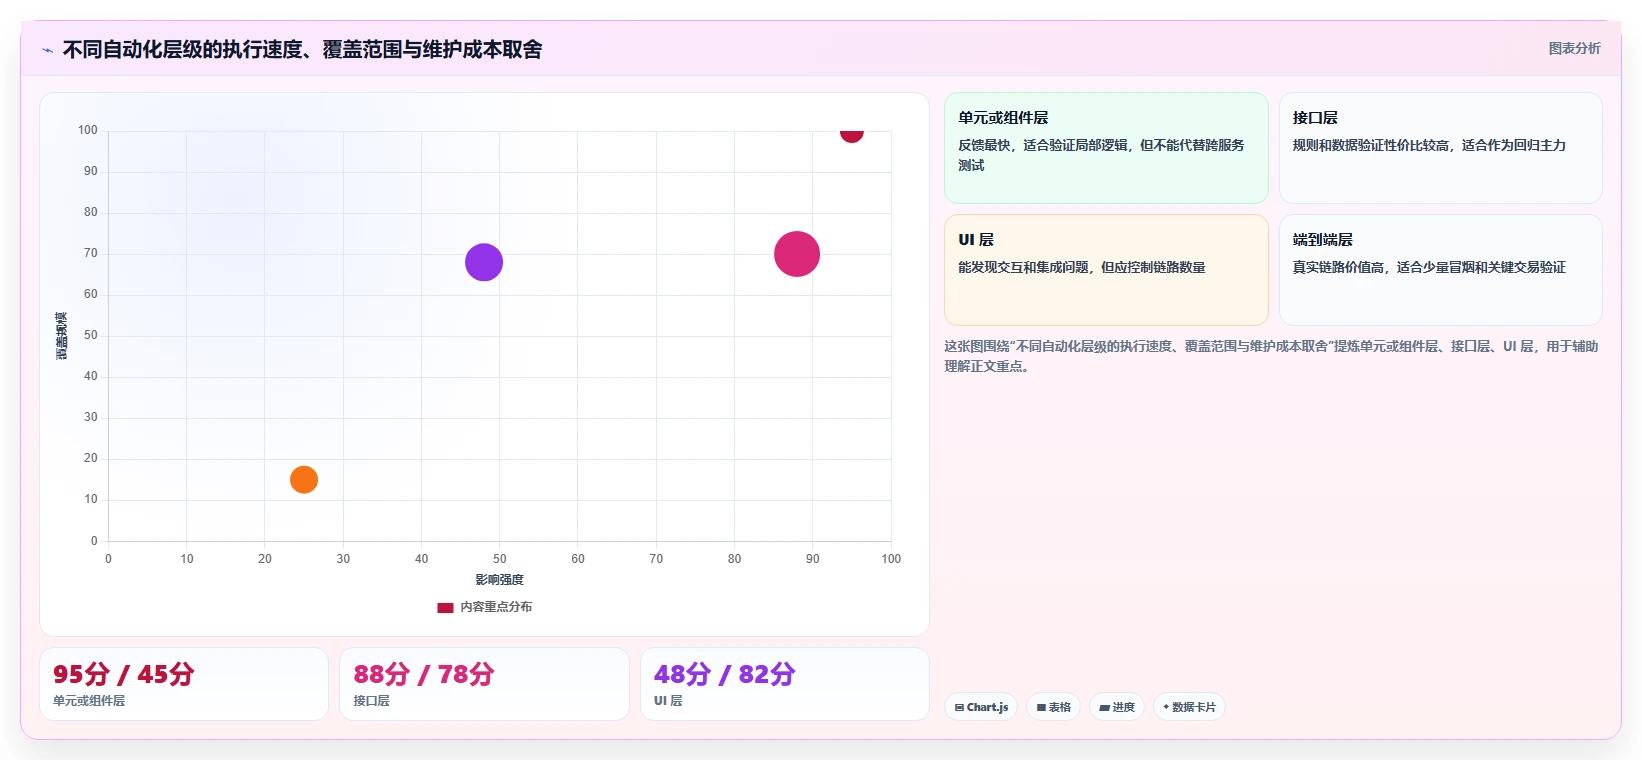Click the large pink bubble on the chart
Image resolution: width=1642 pixels, height=760 pixels.
(x=797, y=254)
